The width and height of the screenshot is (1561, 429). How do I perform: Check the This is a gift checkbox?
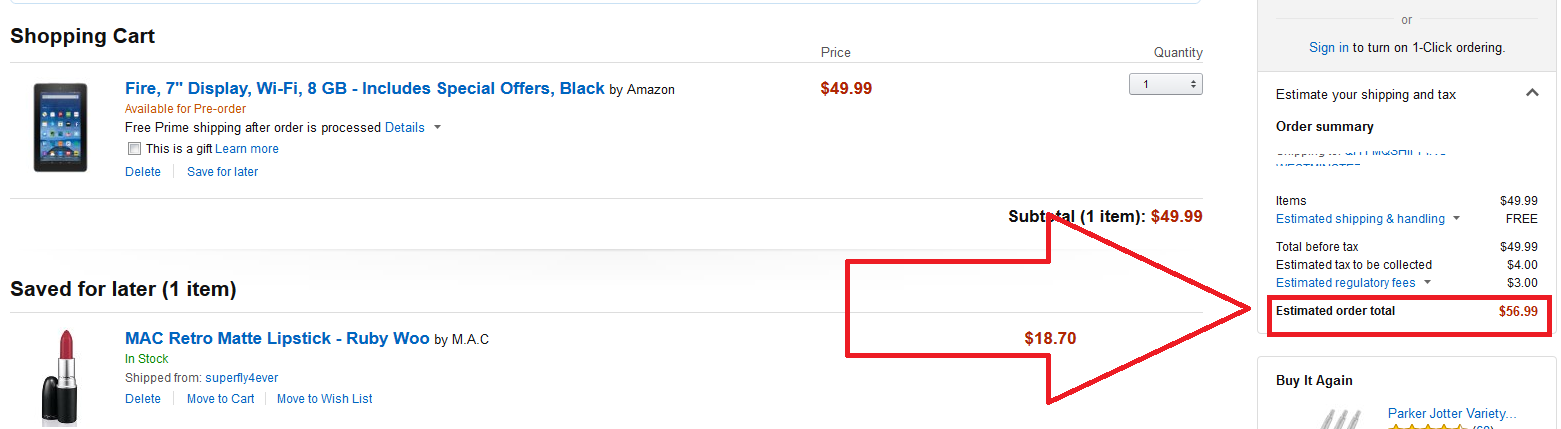(135, 149)
